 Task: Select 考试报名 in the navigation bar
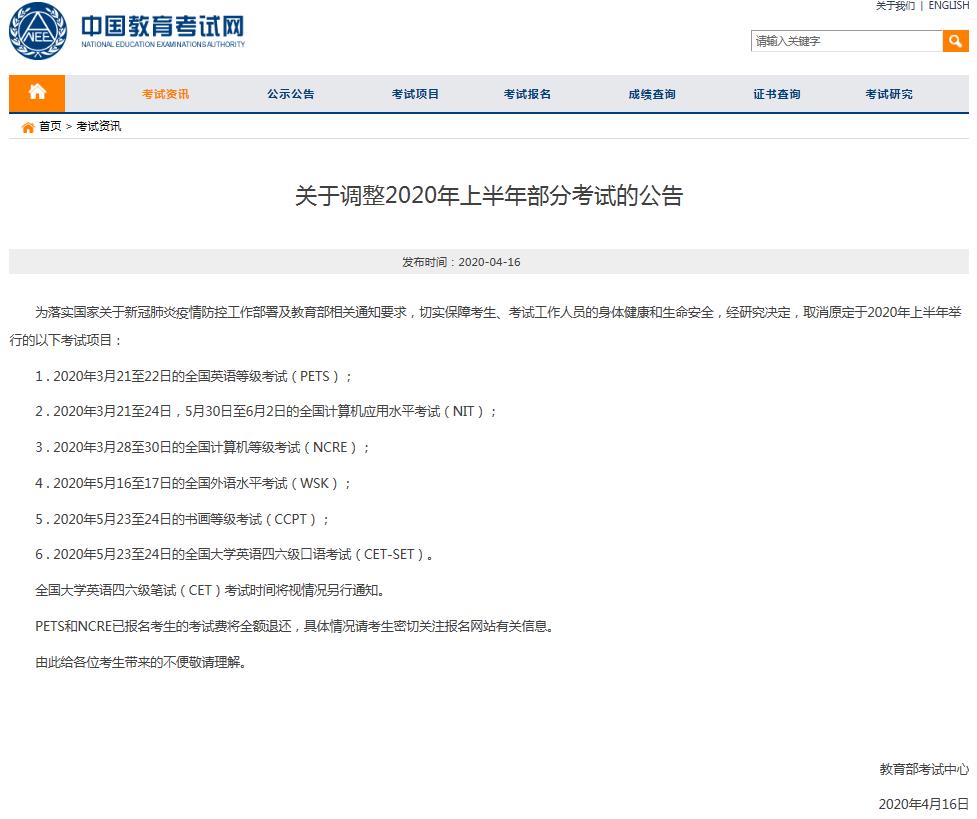[527, 94]
